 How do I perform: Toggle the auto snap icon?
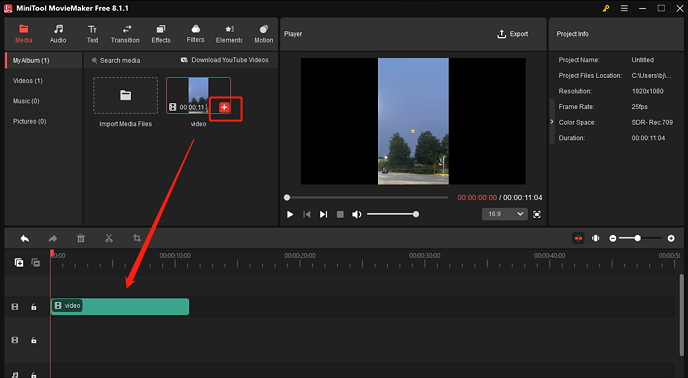click(x=578, y=238)
